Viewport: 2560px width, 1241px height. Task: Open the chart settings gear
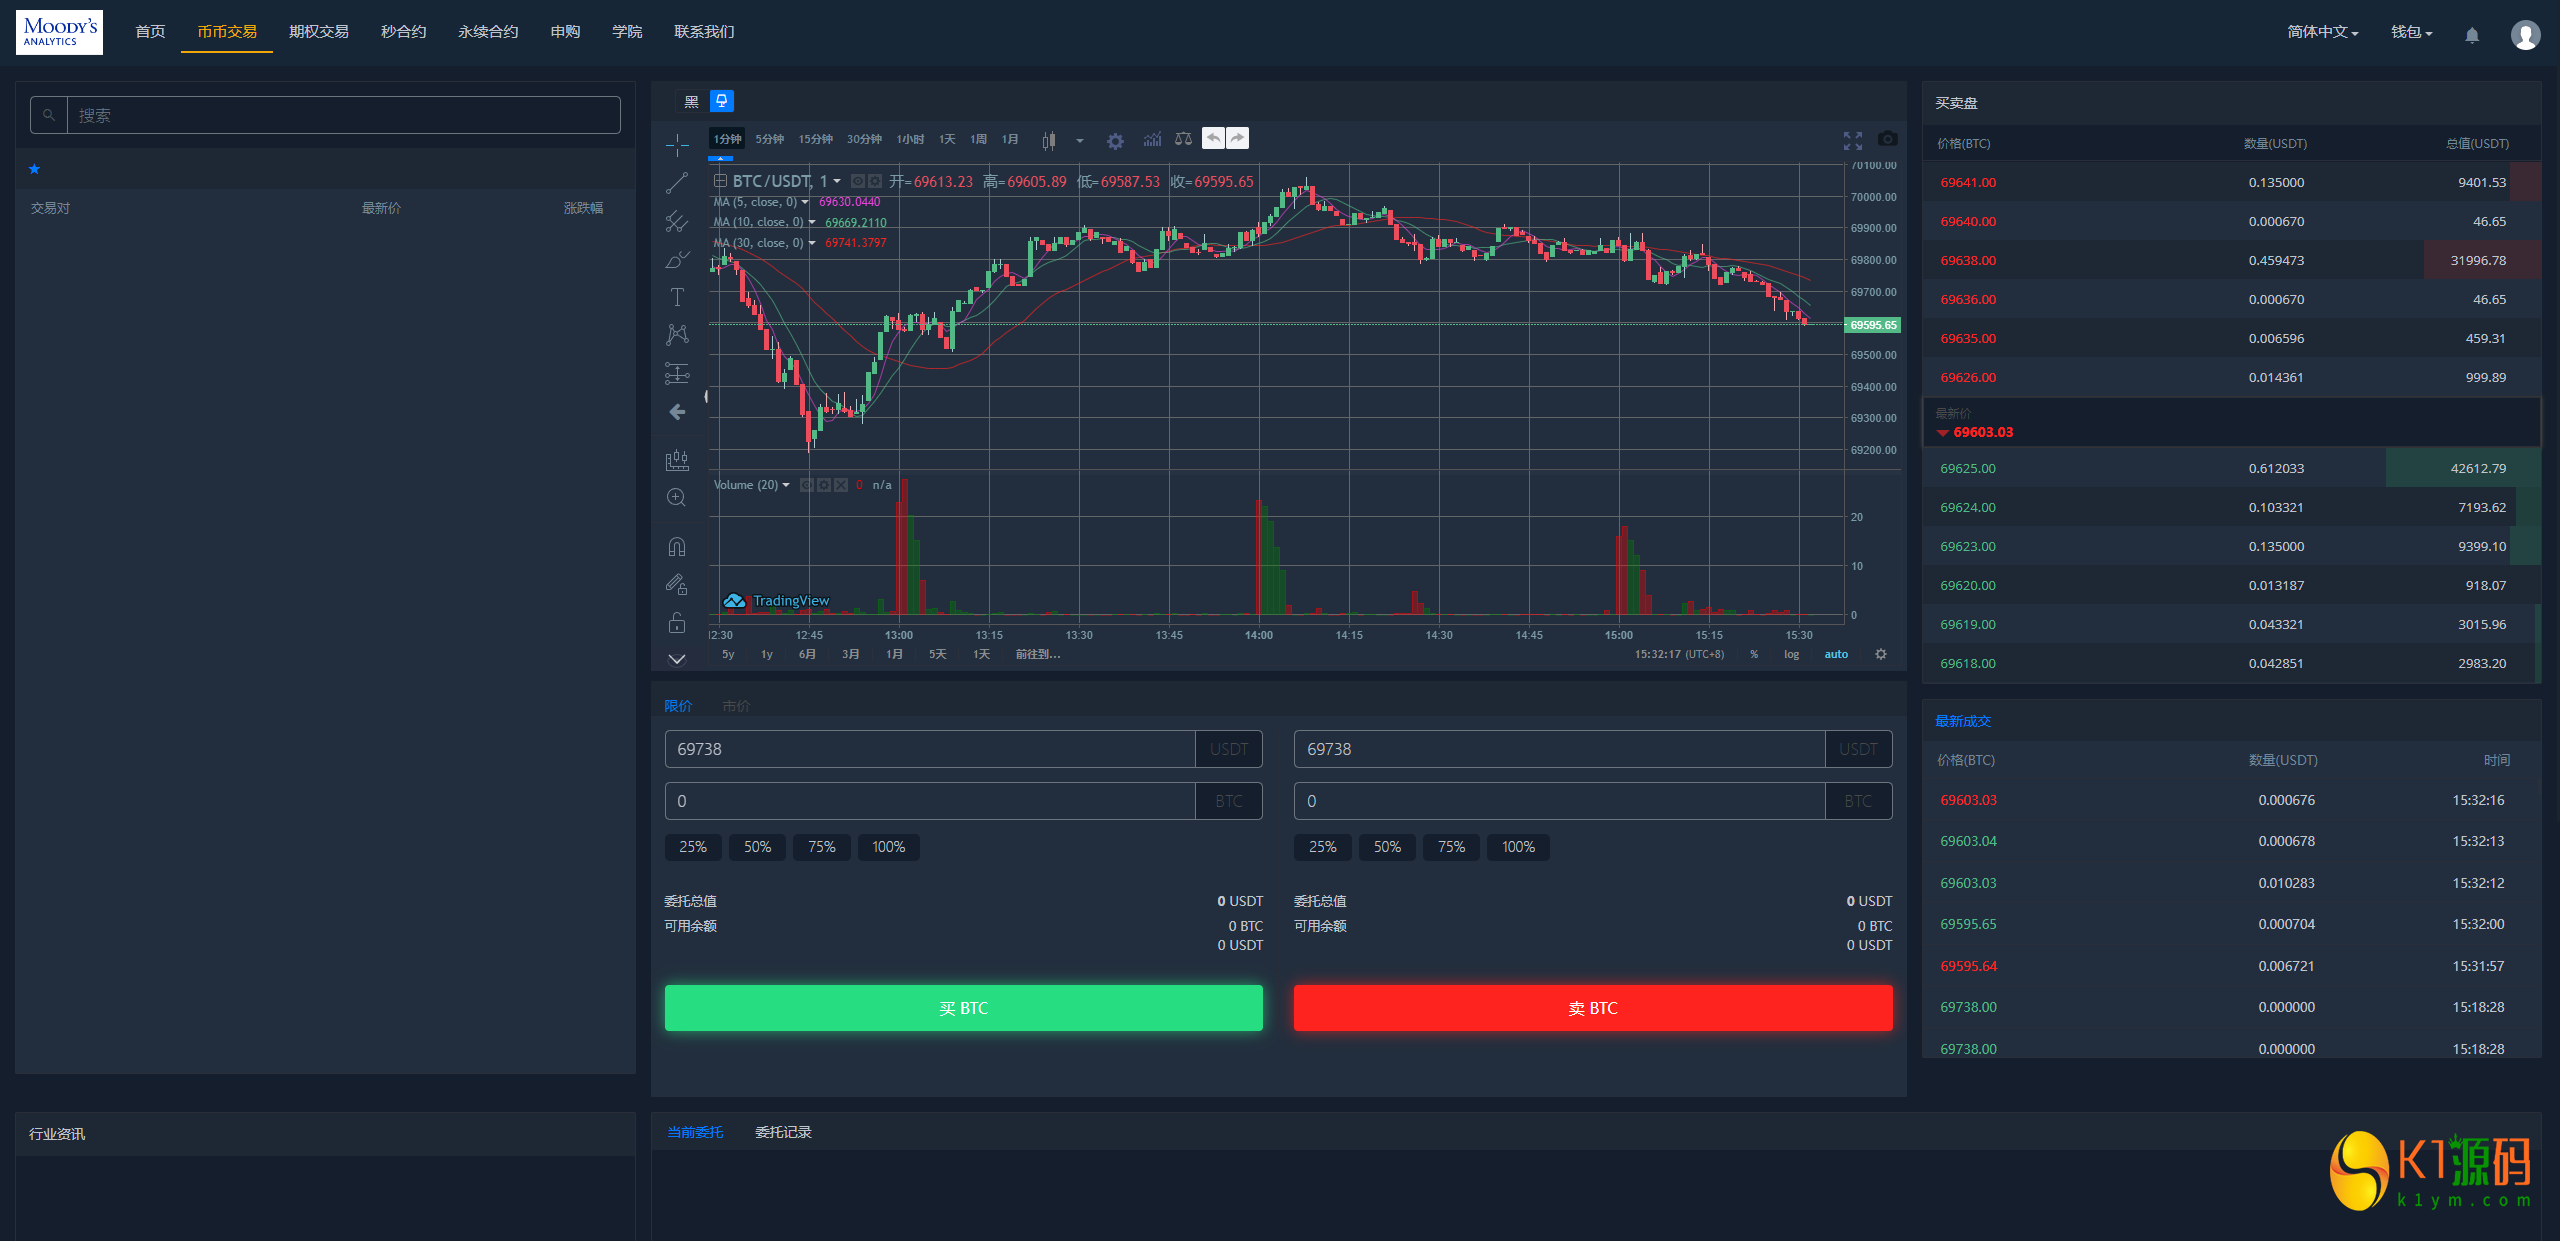[1115, 141]
